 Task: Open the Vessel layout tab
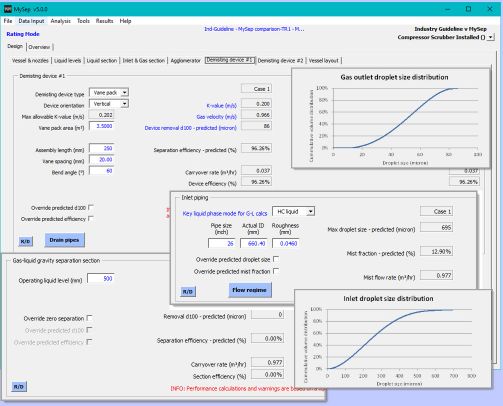324,61
